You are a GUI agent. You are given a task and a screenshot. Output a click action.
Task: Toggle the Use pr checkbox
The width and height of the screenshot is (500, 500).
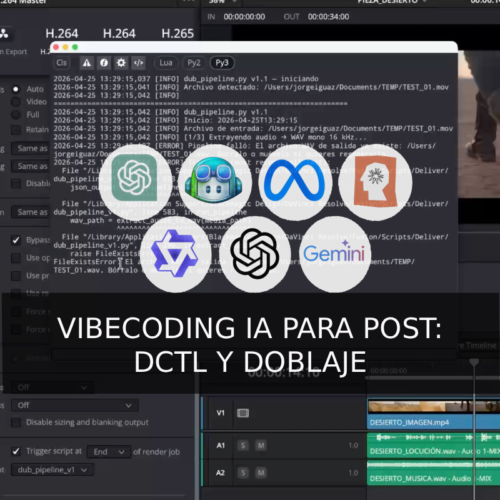16,276
